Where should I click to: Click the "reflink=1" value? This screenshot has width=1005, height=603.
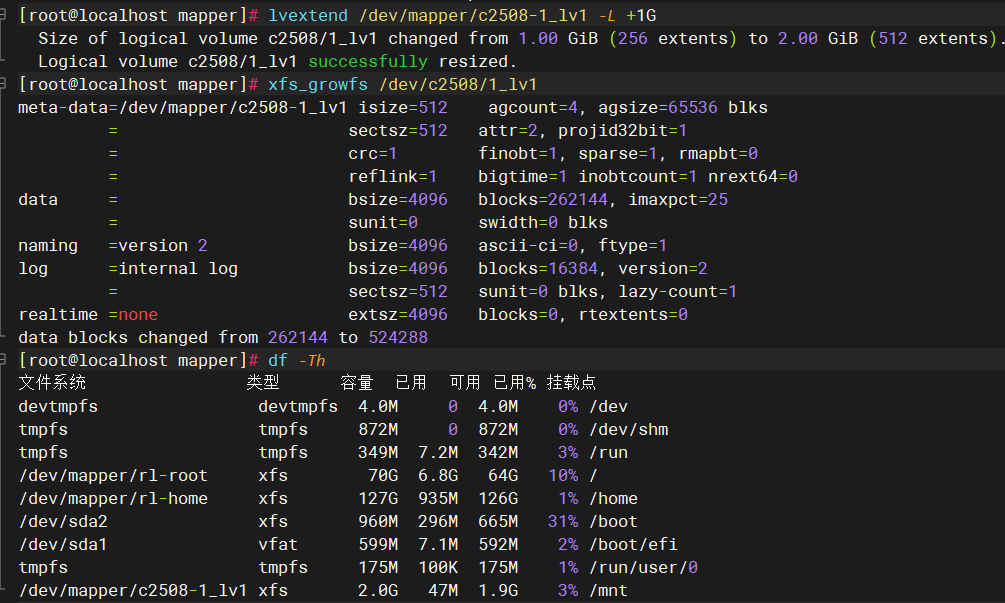392,177
